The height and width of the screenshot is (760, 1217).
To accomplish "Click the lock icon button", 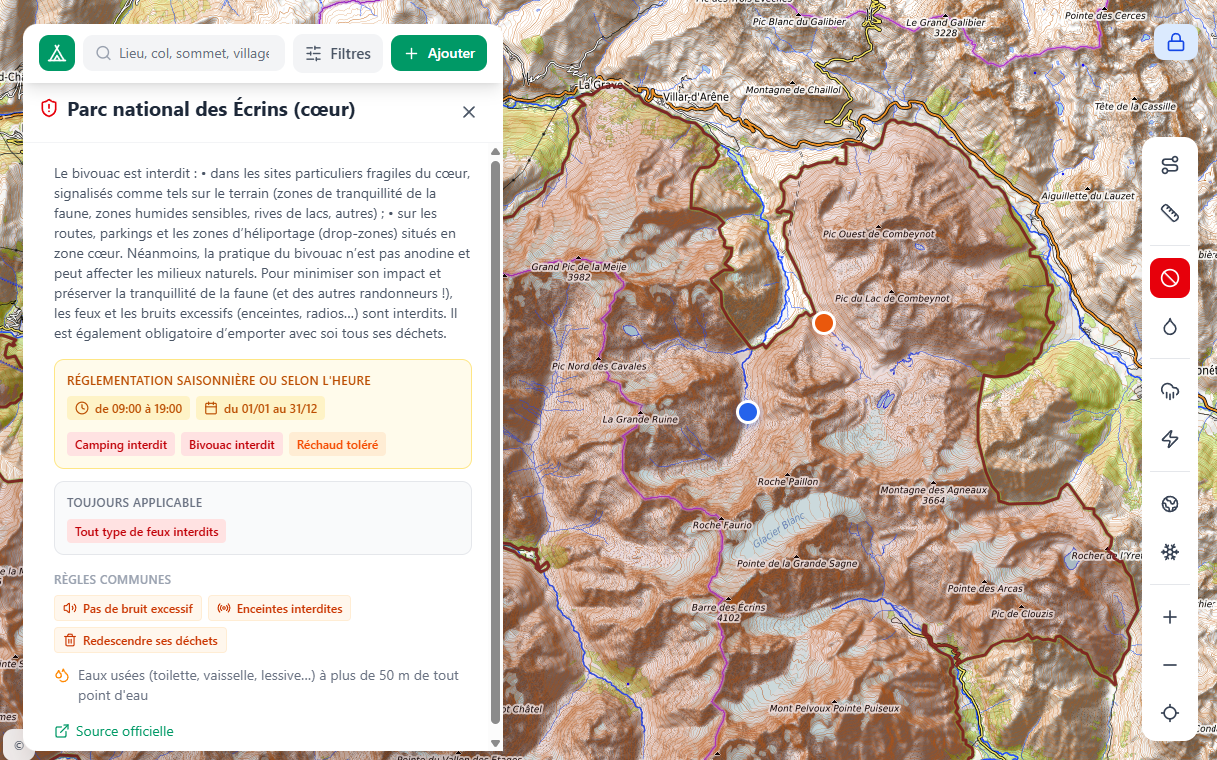I will click(x=1176, y=42).
